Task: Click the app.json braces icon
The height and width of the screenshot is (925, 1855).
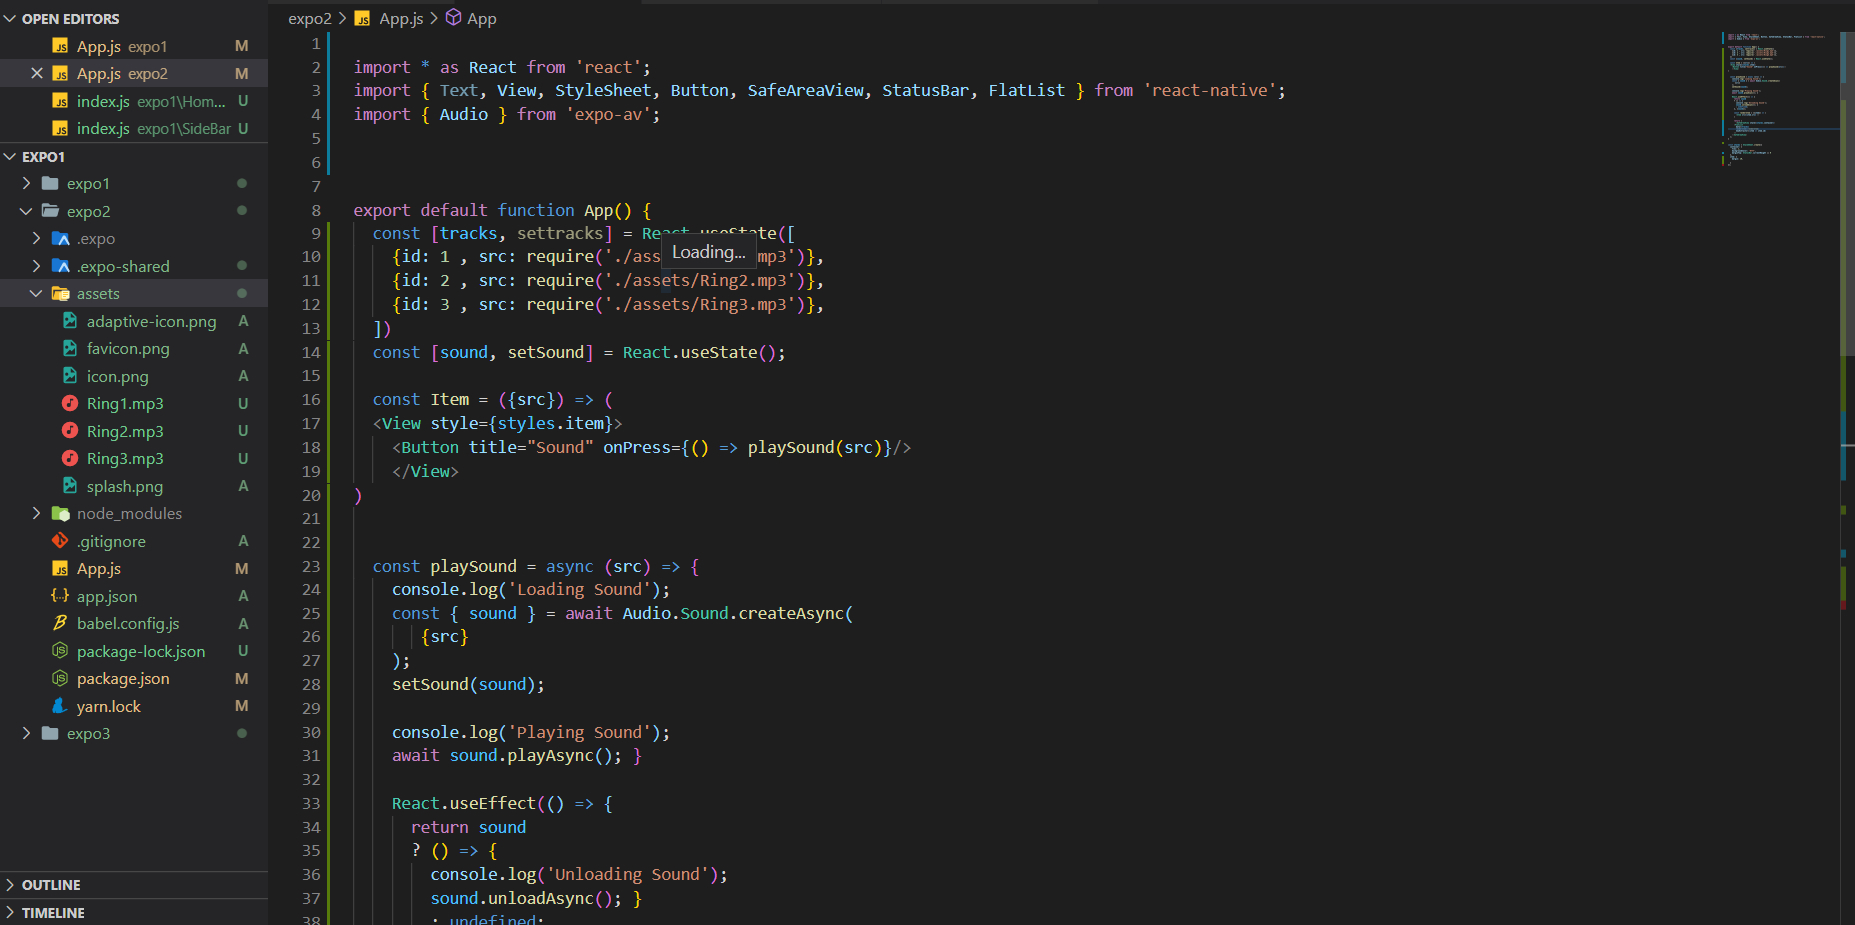Action: click(x=60, y=596)
